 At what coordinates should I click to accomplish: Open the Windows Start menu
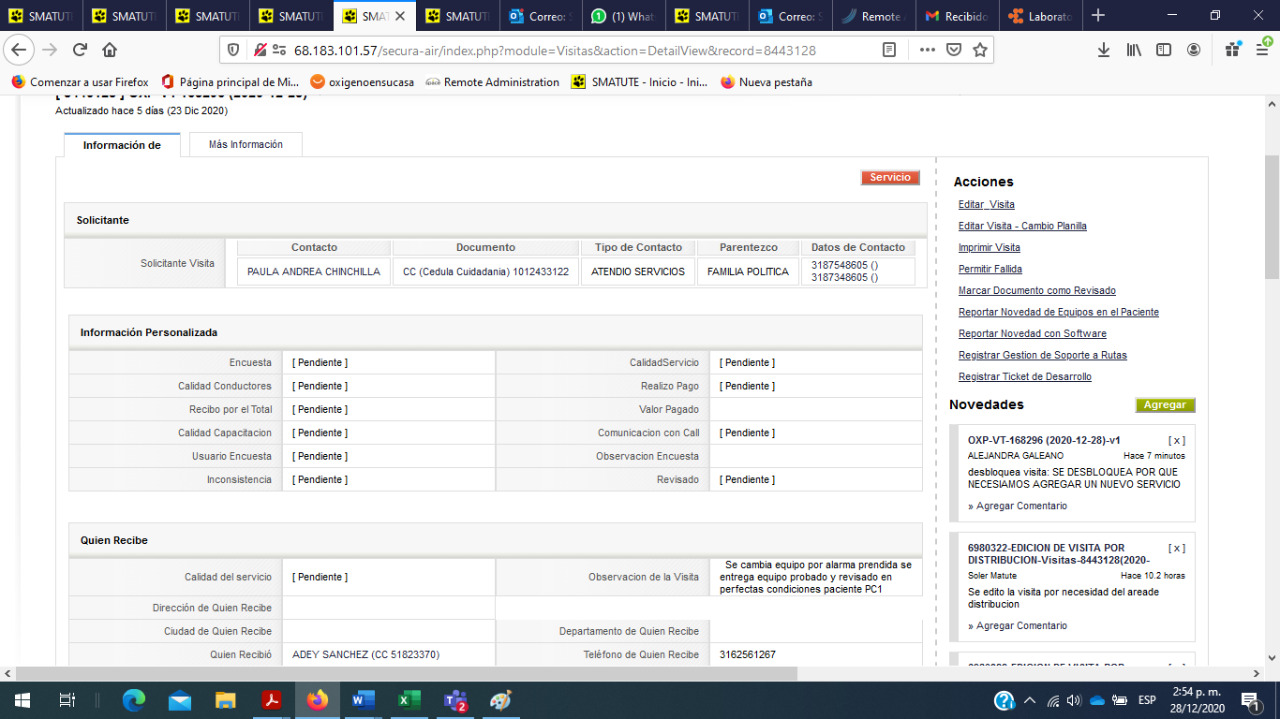21,700
